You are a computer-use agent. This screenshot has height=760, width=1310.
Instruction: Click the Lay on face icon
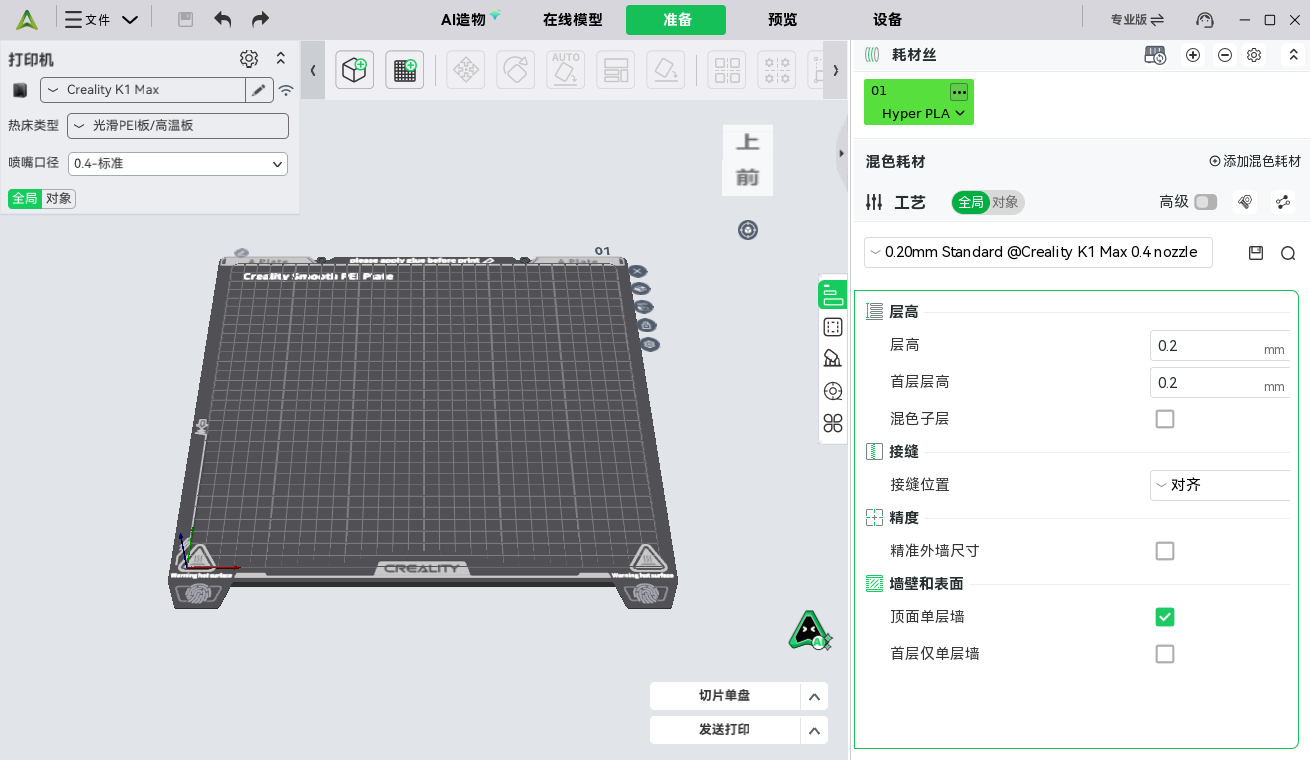(x=666, y=70)
